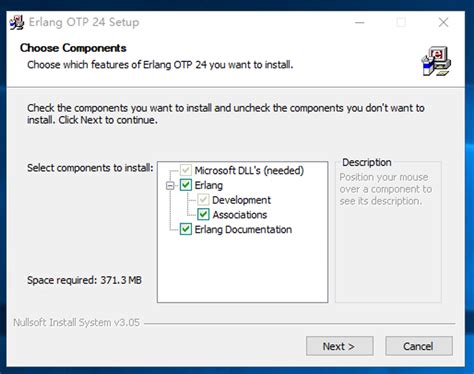Close the setup window

[443, 22]
